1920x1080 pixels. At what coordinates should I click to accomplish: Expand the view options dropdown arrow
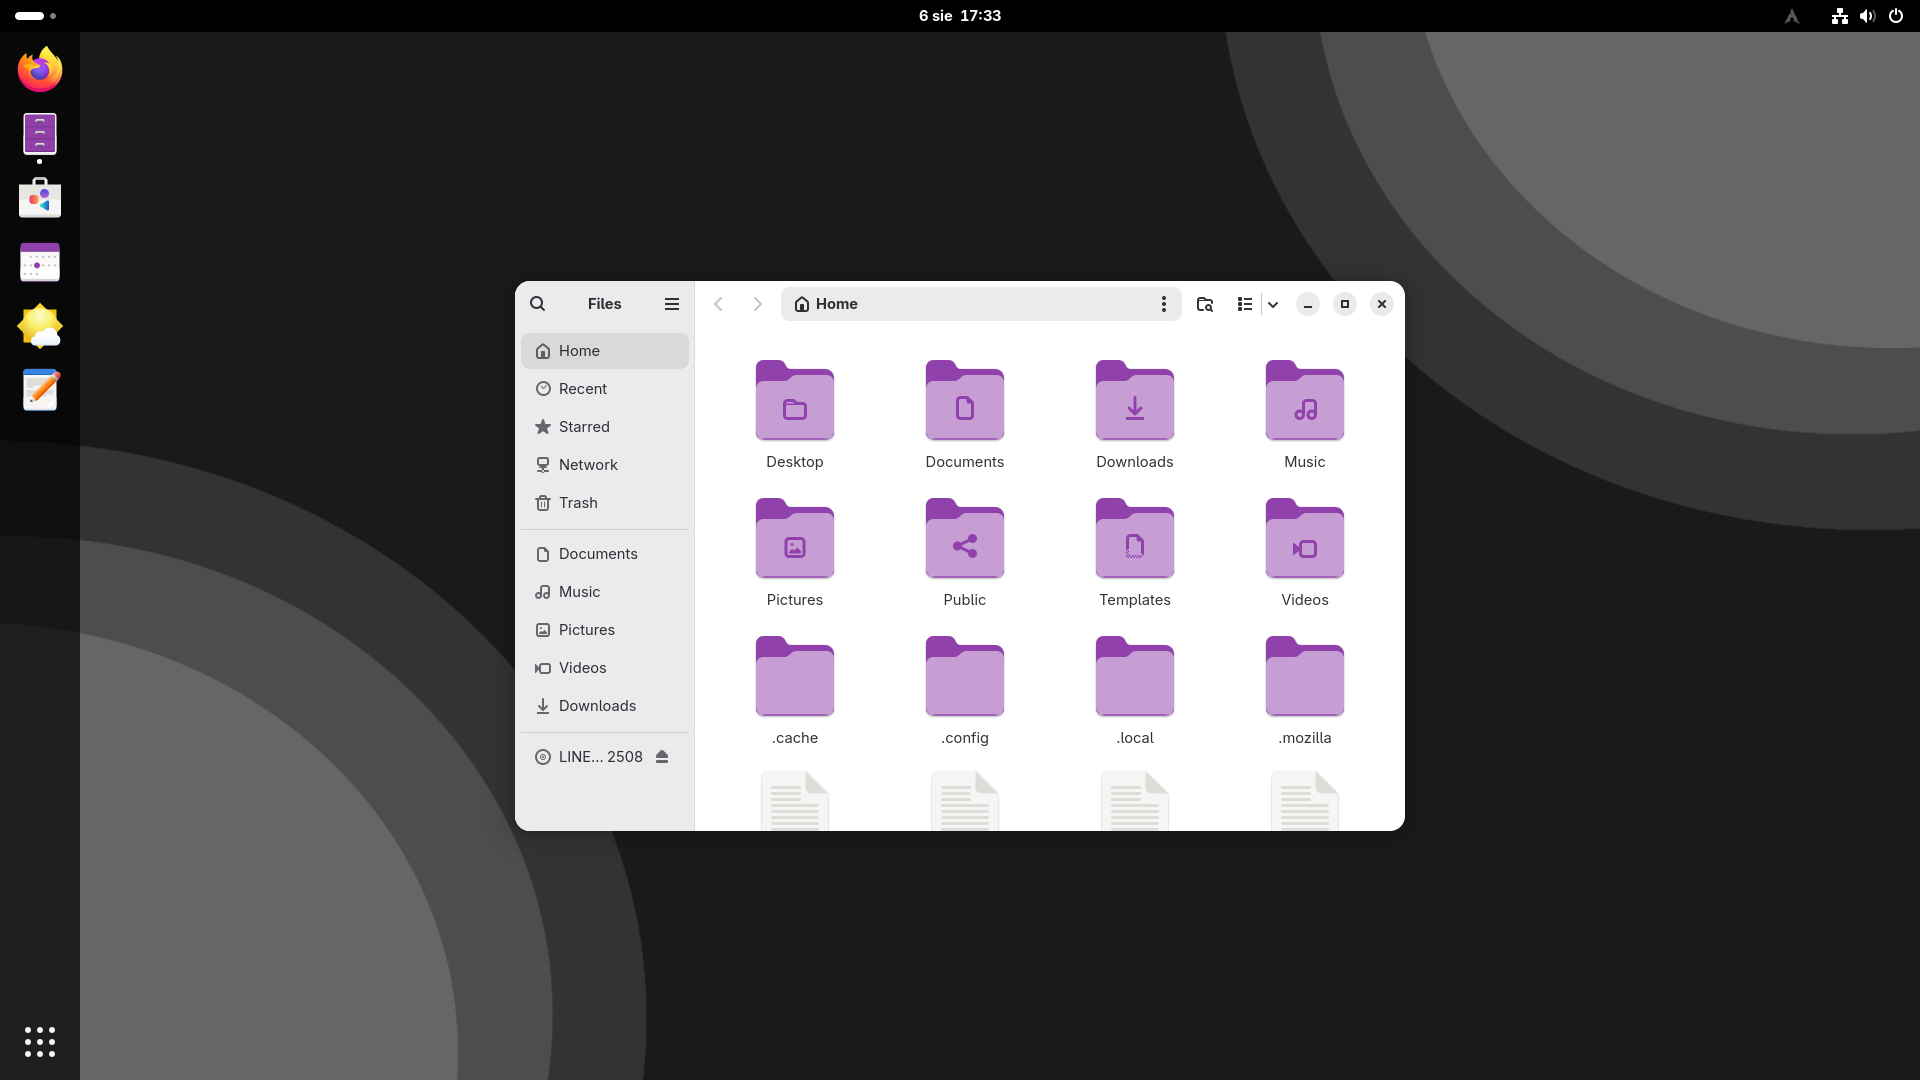pos(1273,304)
